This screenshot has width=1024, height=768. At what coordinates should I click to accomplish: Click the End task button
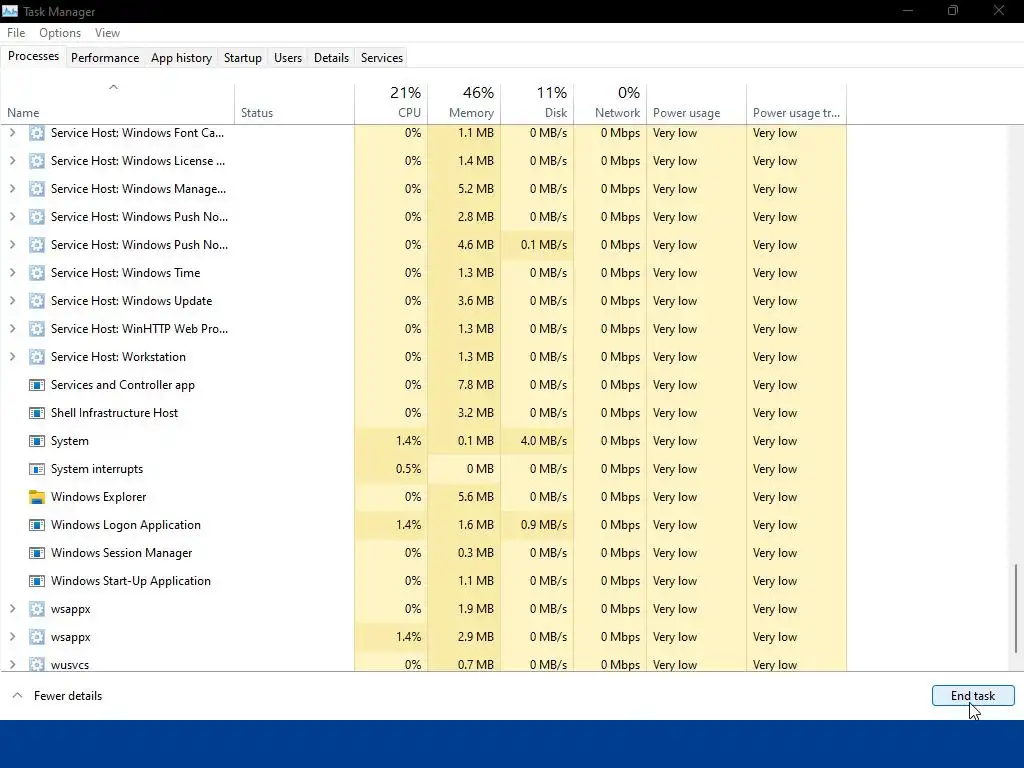coord(972,696)
